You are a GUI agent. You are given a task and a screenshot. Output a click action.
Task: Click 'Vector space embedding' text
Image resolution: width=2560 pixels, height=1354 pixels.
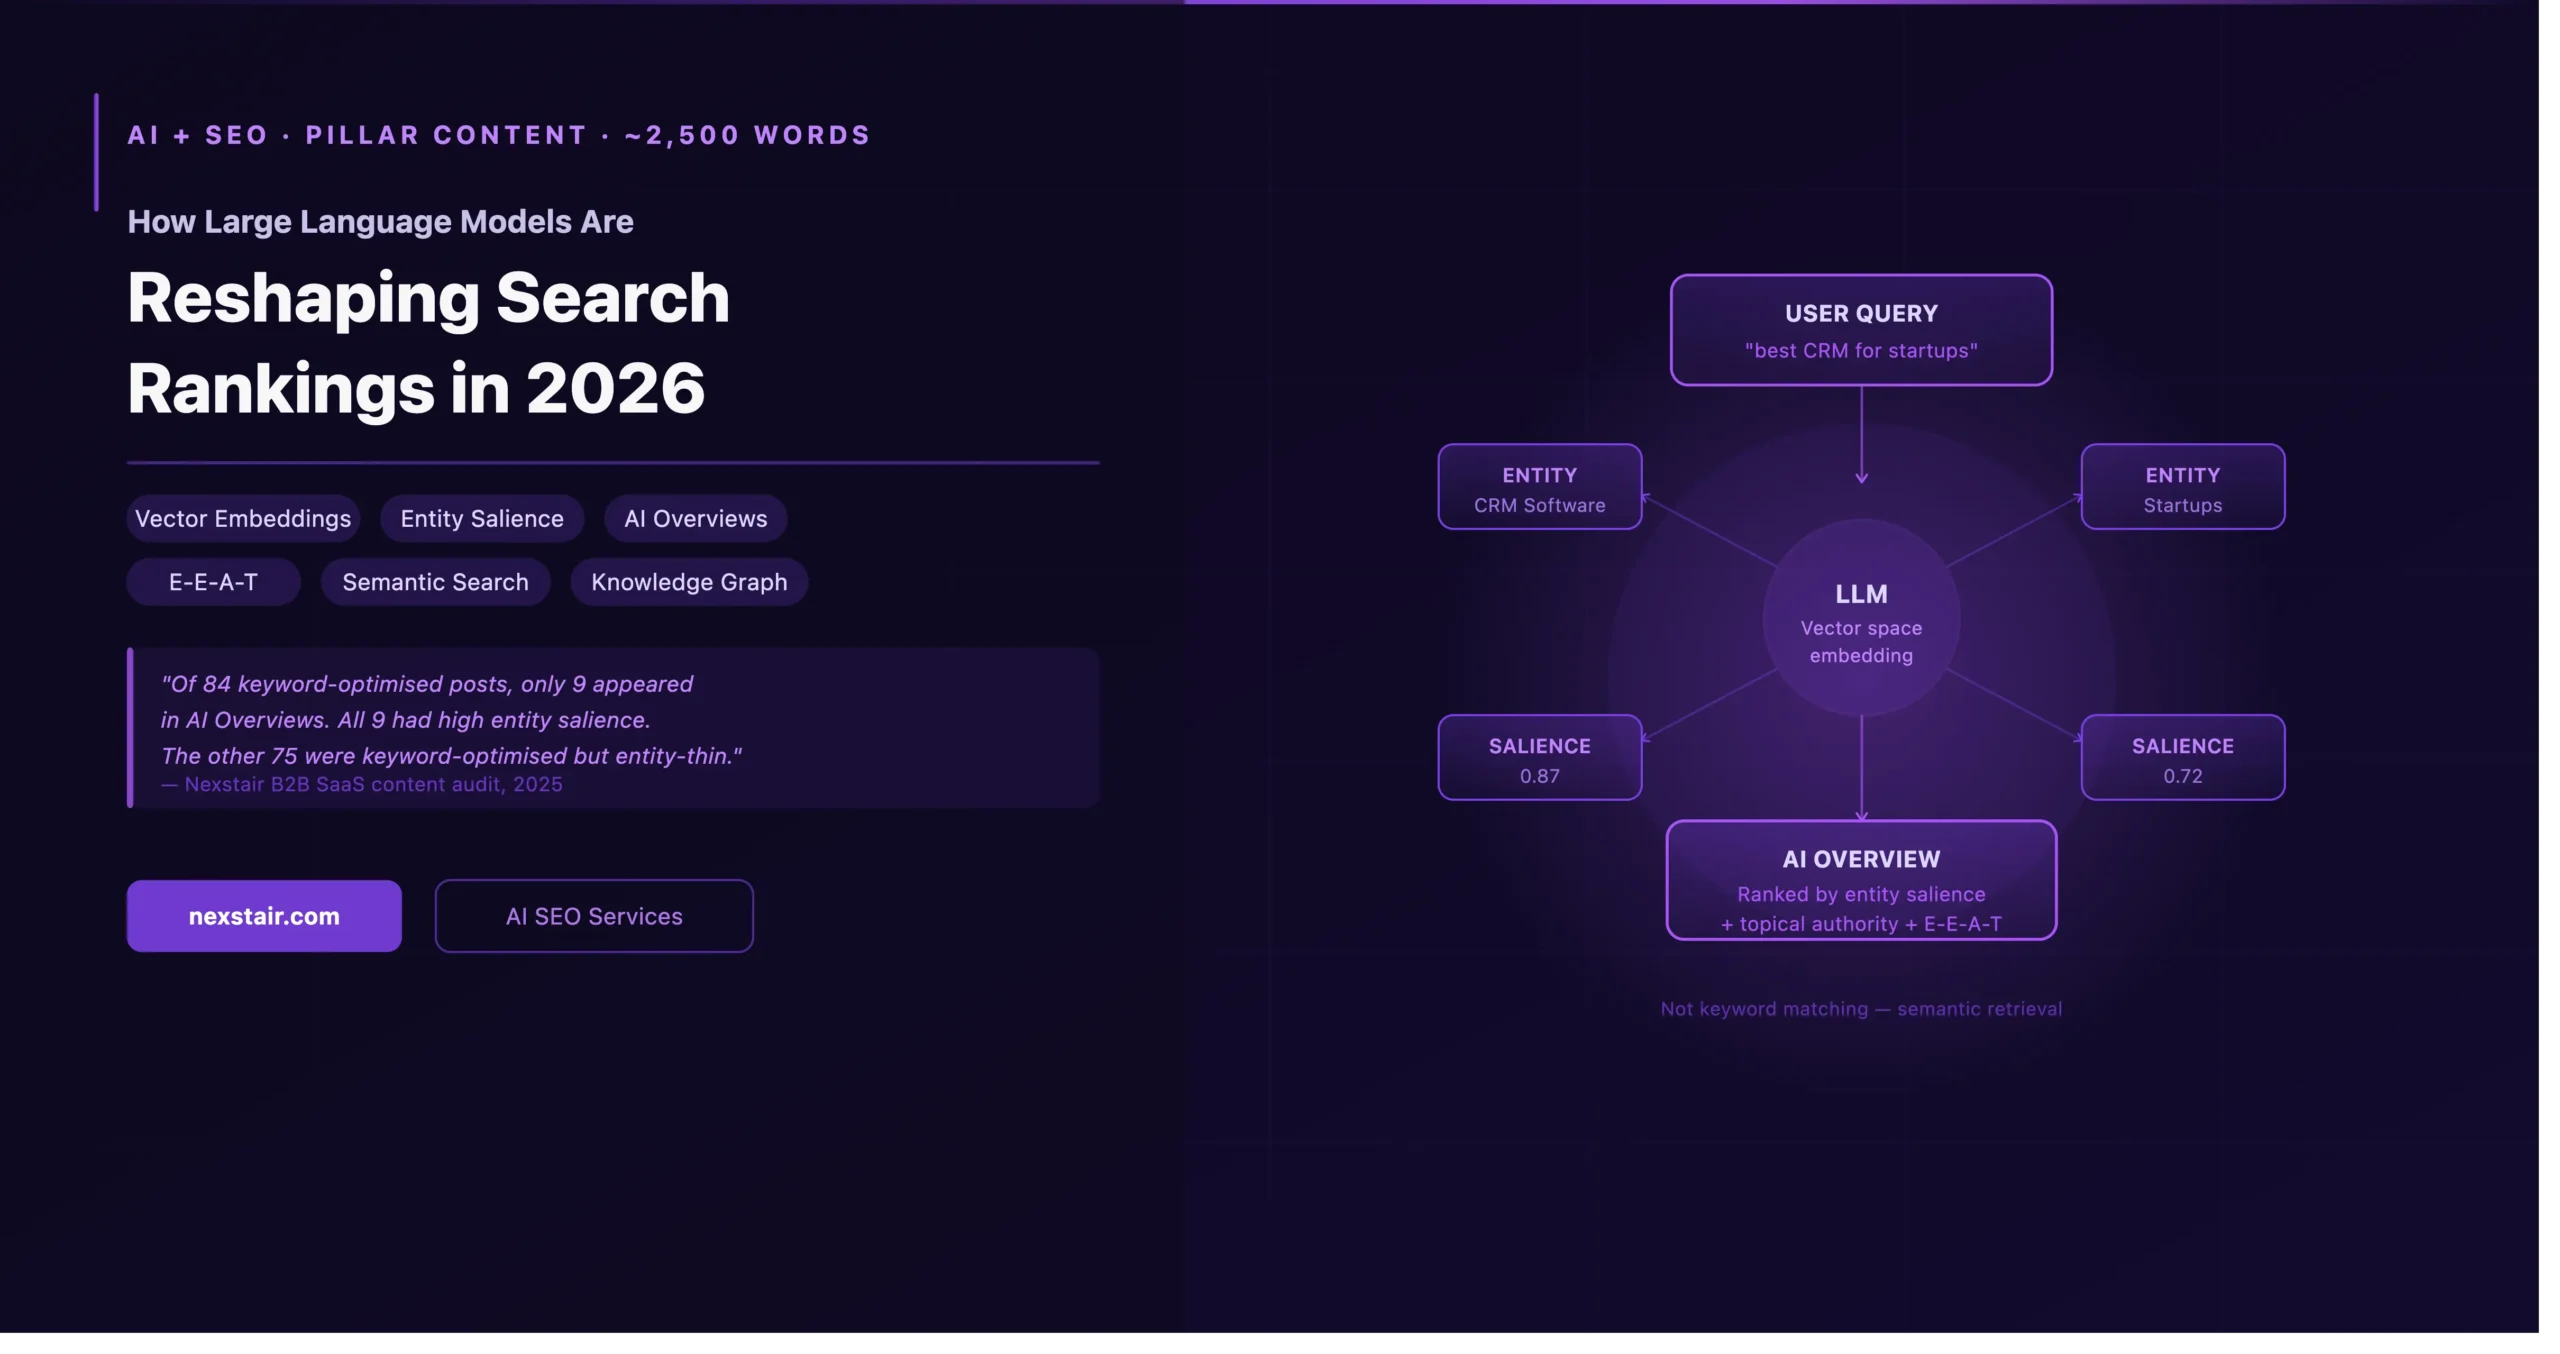click(1861, 642)
